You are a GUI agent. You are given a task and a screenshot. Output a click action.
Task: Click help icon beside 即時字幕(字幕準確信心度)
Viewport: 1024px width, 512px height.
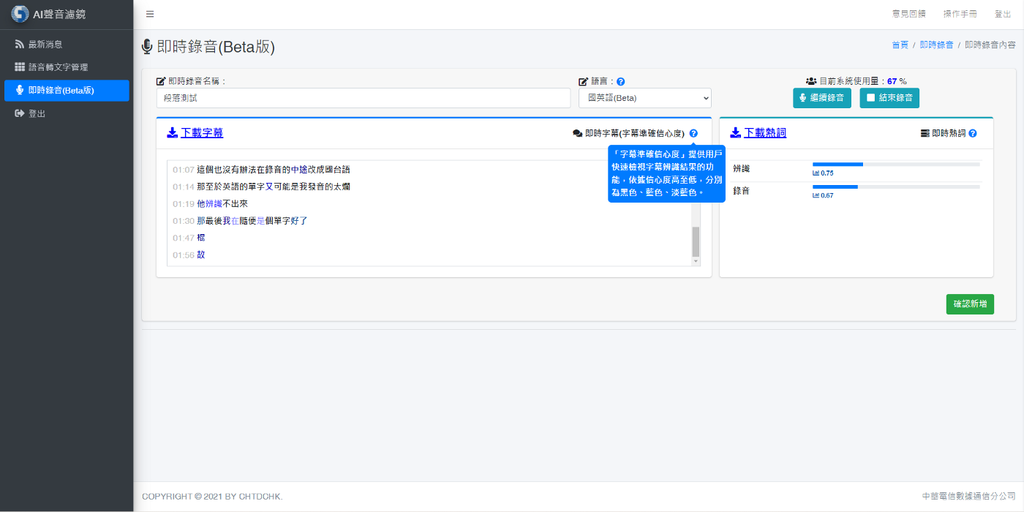coord(694,133)
